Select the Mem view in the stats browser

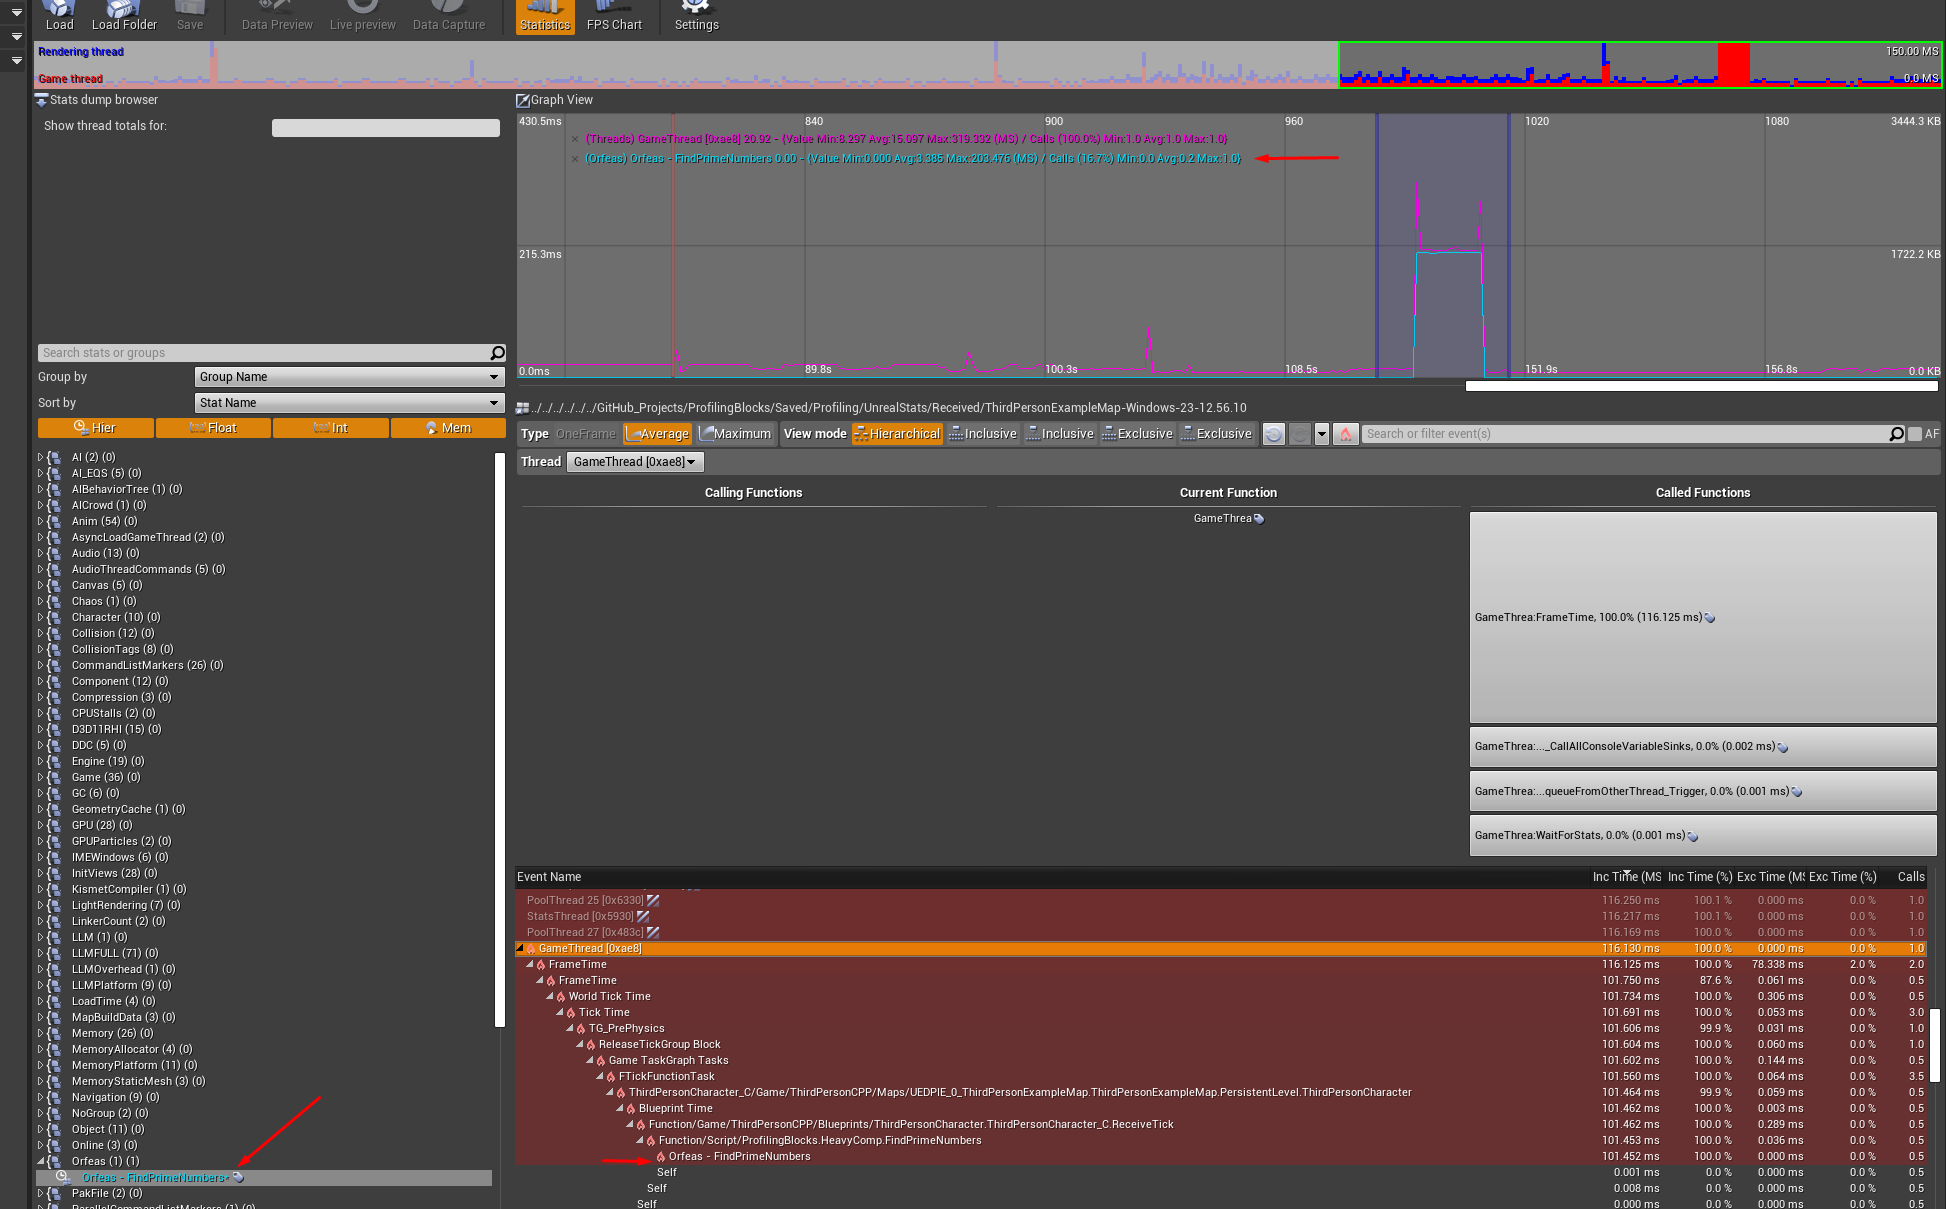pos(448,427)
